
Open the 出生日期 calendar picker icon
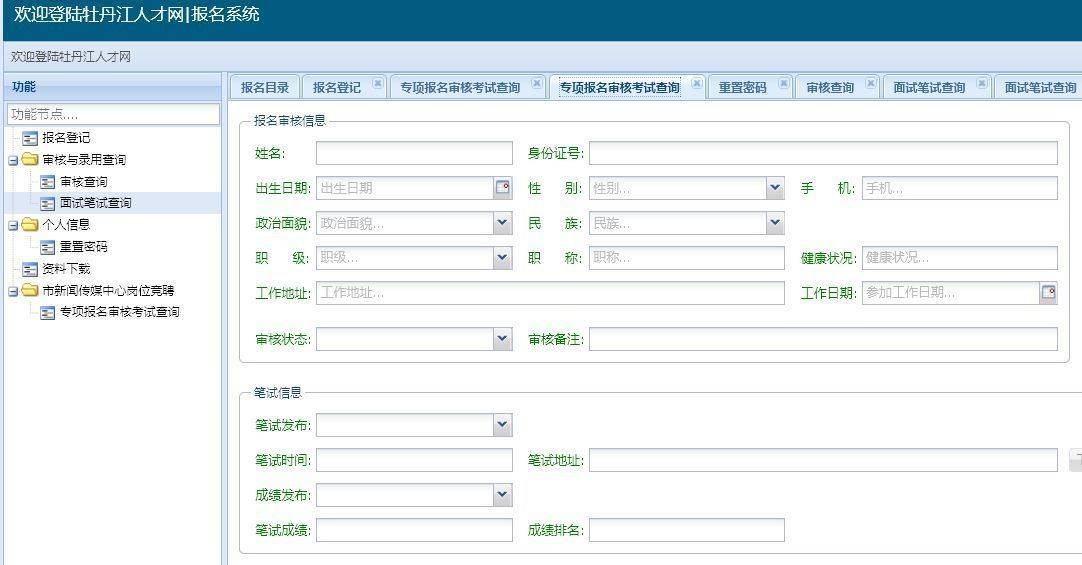point(503,188)
